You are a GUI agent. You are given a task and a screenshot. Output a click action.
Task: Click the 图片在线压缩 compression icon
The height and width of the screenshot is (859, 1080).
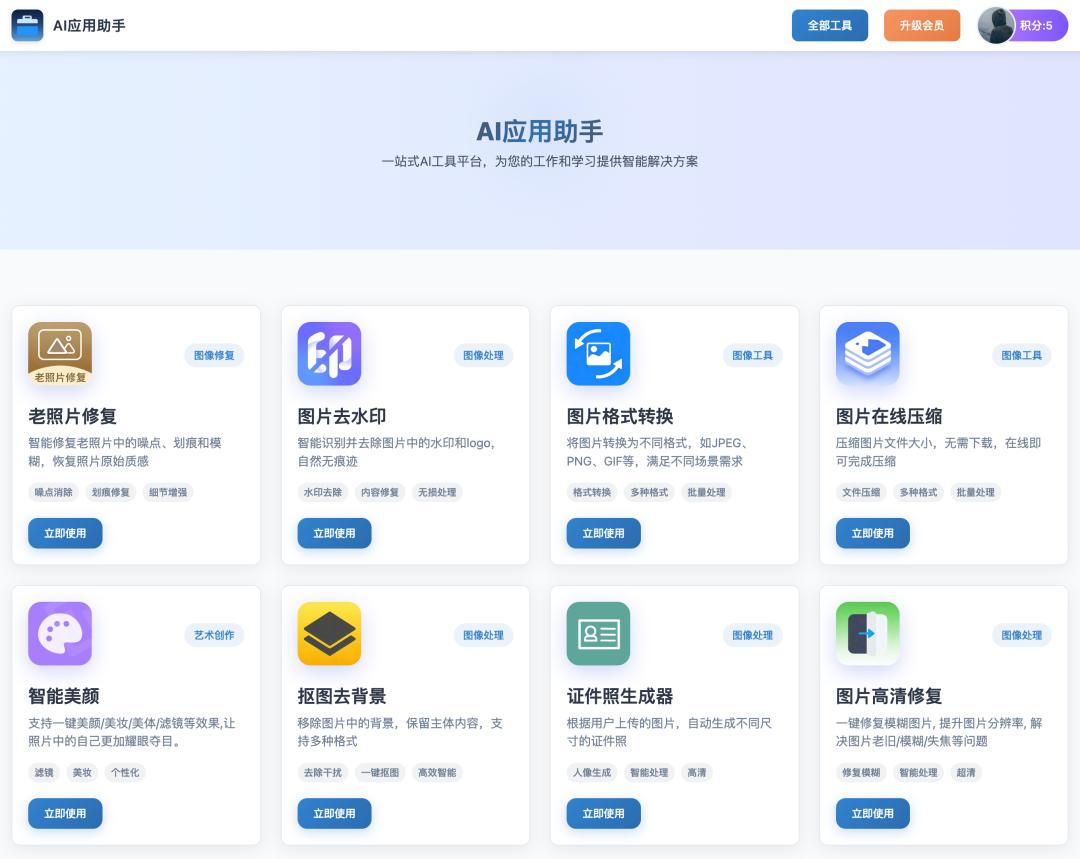(867, 353)
